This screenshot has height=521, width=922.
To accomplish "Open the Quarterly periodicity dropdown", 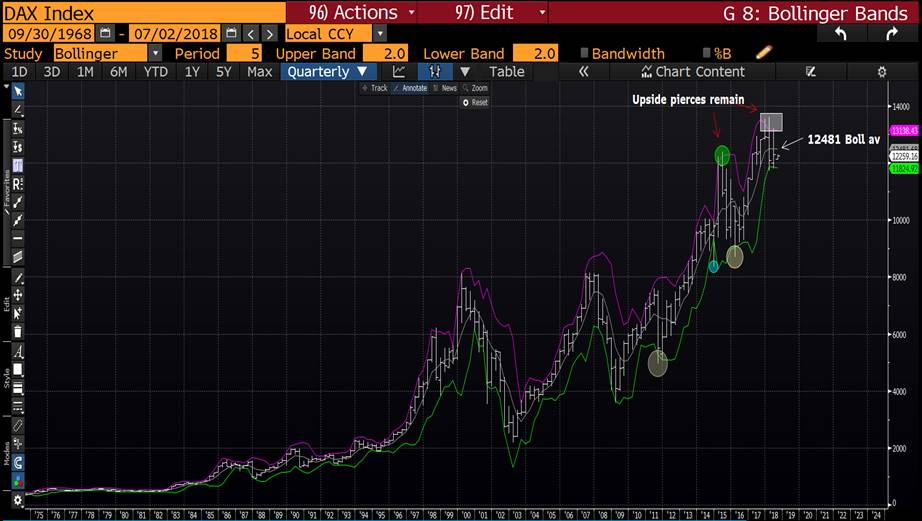I will (327, 72).
